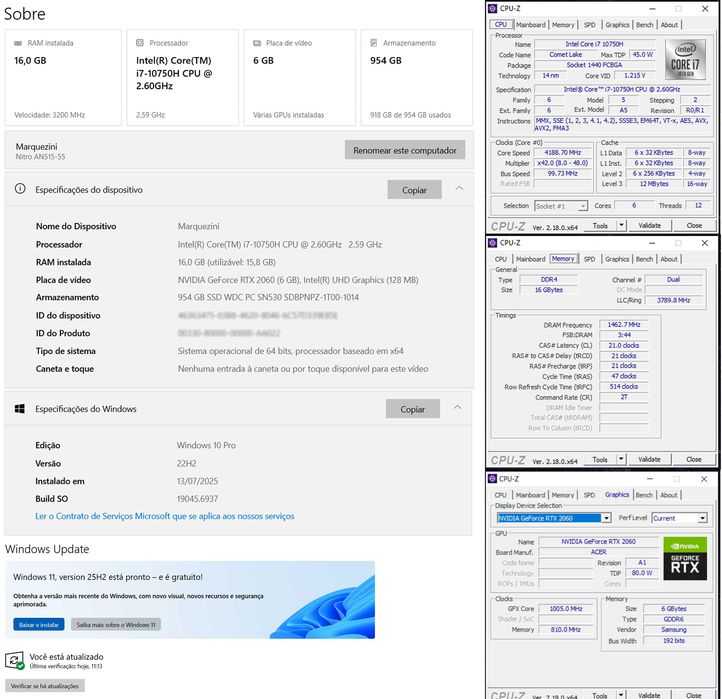Screen dimensions: 722x699
Task: Click Verificar se há atualizações button
Action: [45, 686]
